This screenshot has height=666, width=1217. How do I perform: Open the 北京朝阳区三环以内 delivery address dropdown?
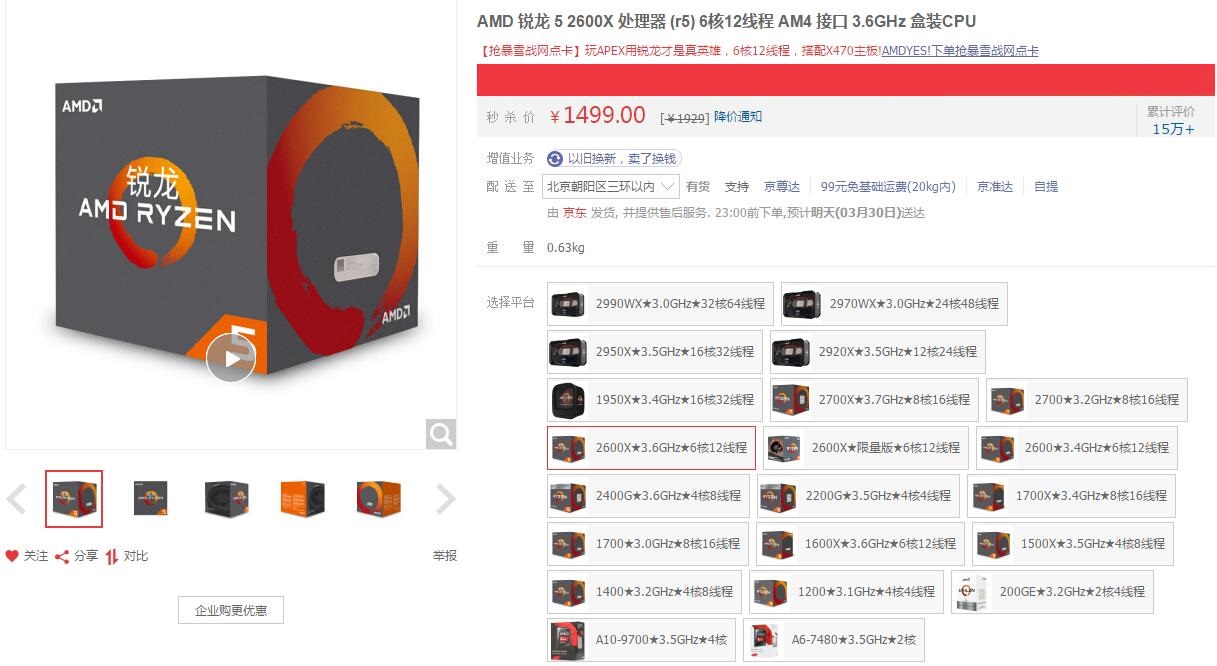611,186
